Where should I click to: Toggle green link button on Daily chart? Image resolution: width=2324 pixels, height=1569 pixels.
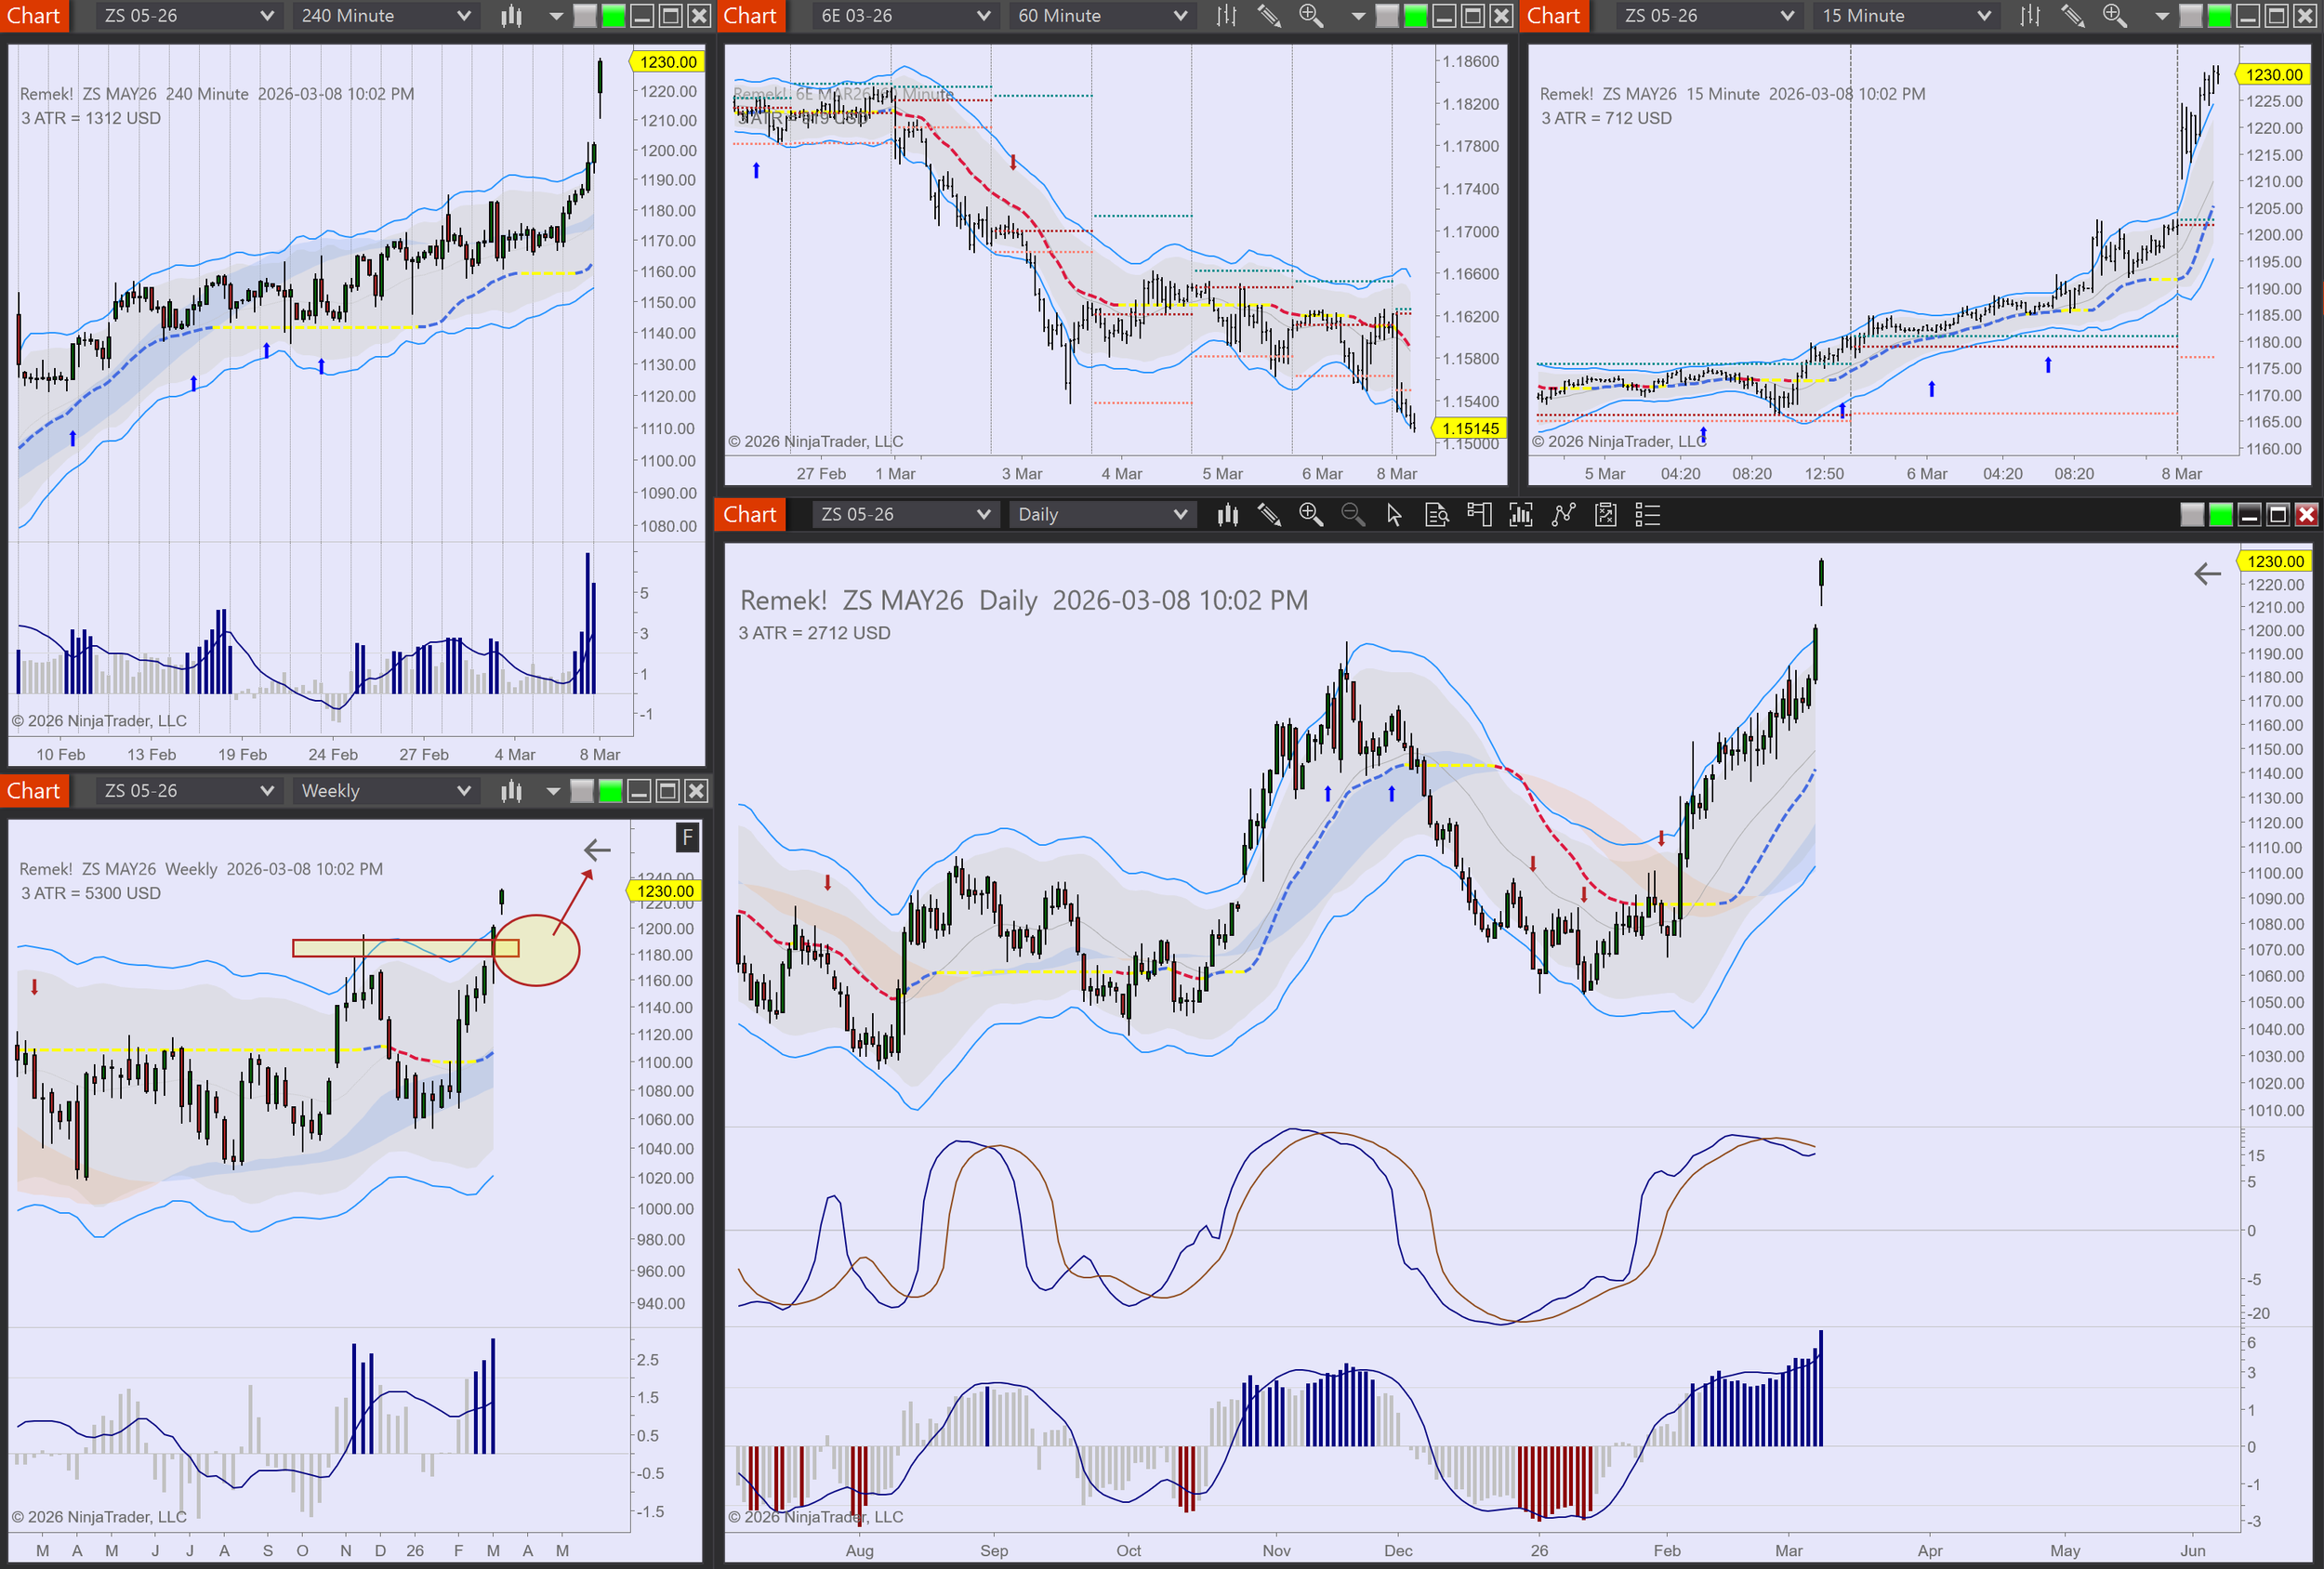2220,515
